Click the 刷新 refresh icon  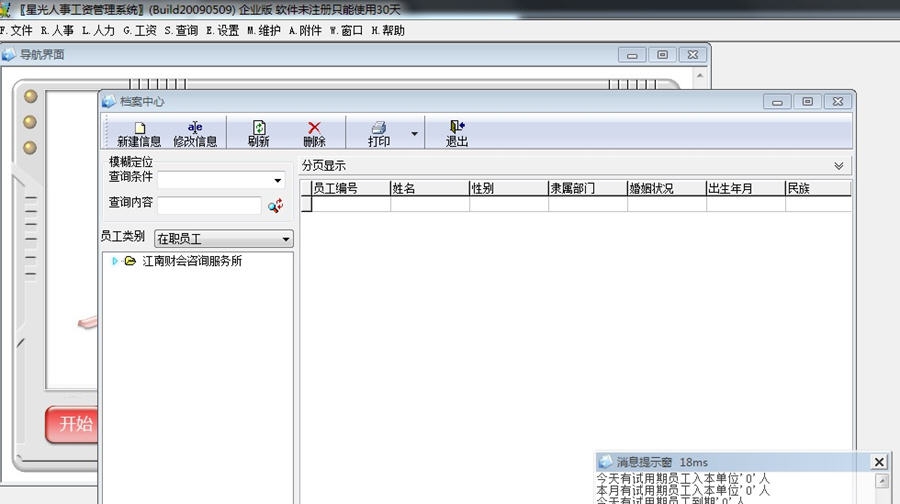[259, 134]
